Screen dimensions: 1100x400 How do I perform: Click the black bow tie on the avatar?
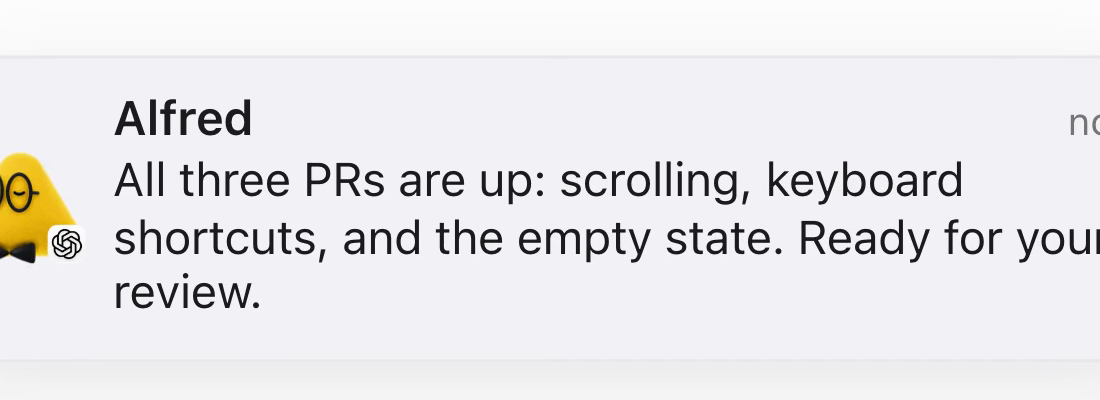click(x=17, y=252)
